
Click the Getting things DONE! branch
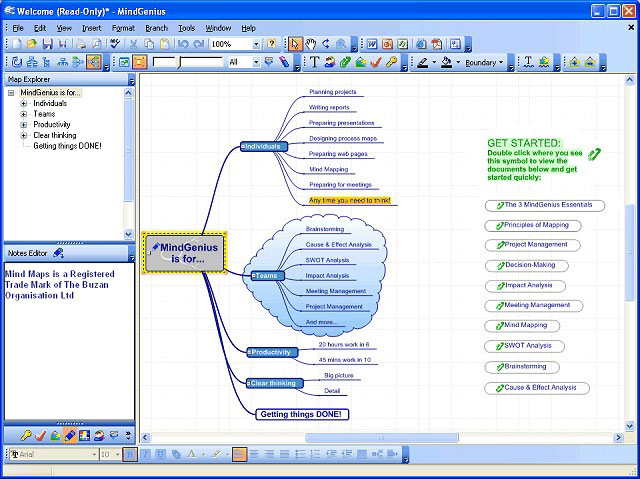coord(302,414)
